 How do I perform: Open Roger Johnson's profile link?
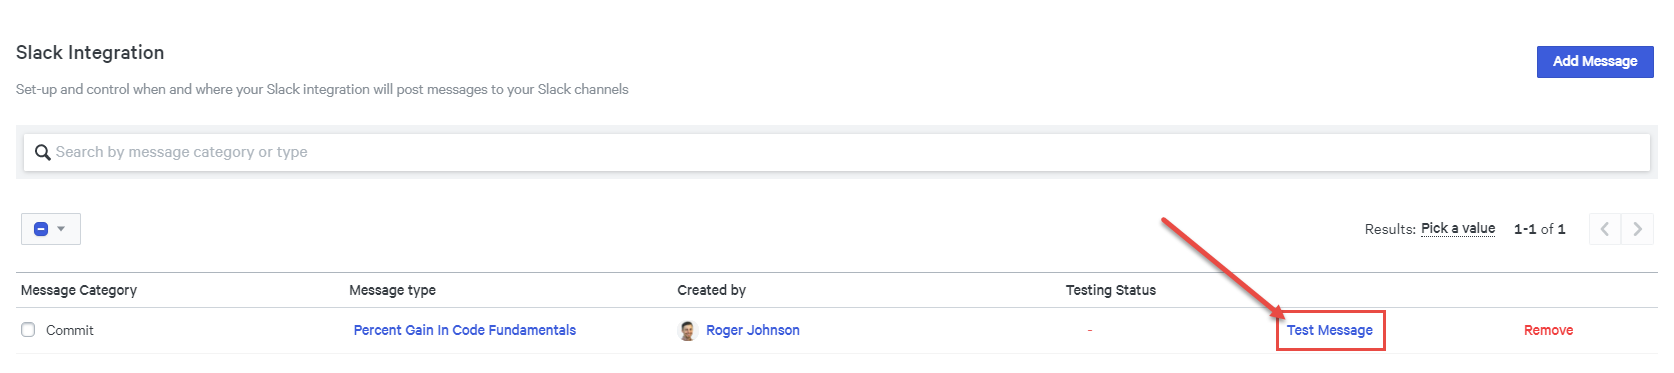pos(753,330)
